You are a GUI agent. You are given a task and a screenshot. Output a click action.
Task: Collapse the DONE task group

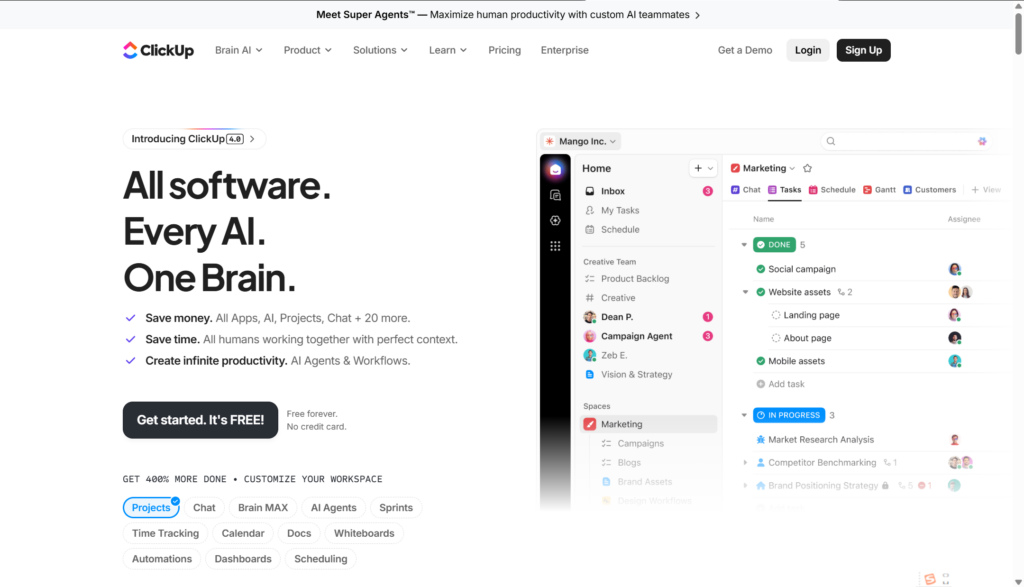[x=744, y=245]
